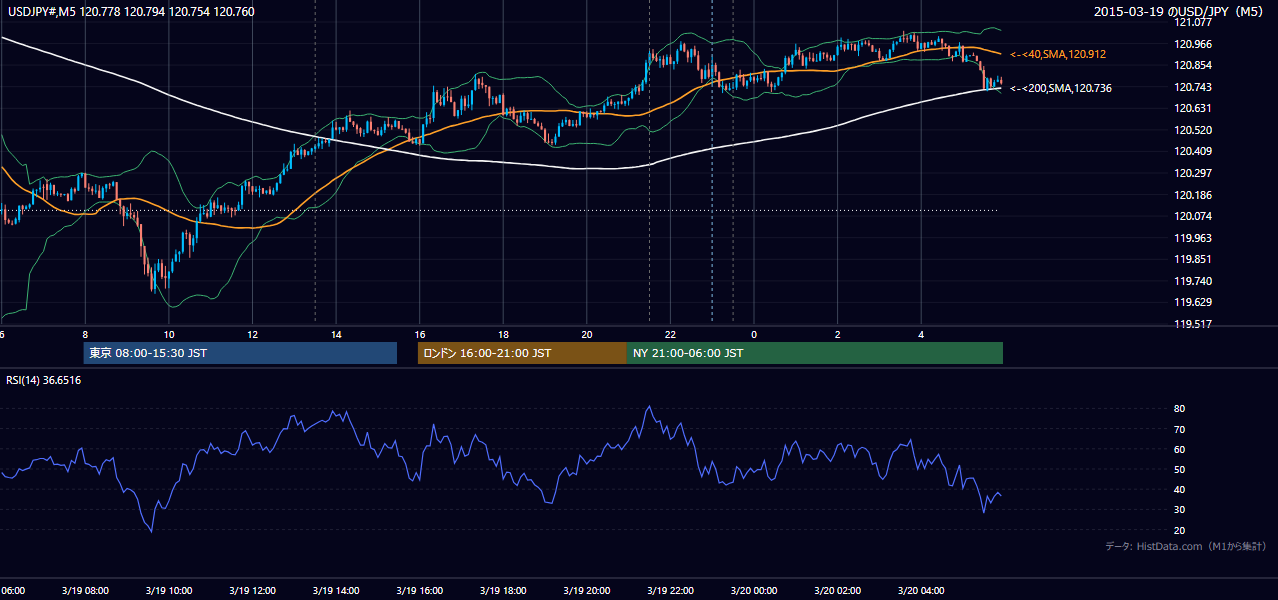
Task: Click the 3/19 08:00 time axis label
Action: coord(85,591)
